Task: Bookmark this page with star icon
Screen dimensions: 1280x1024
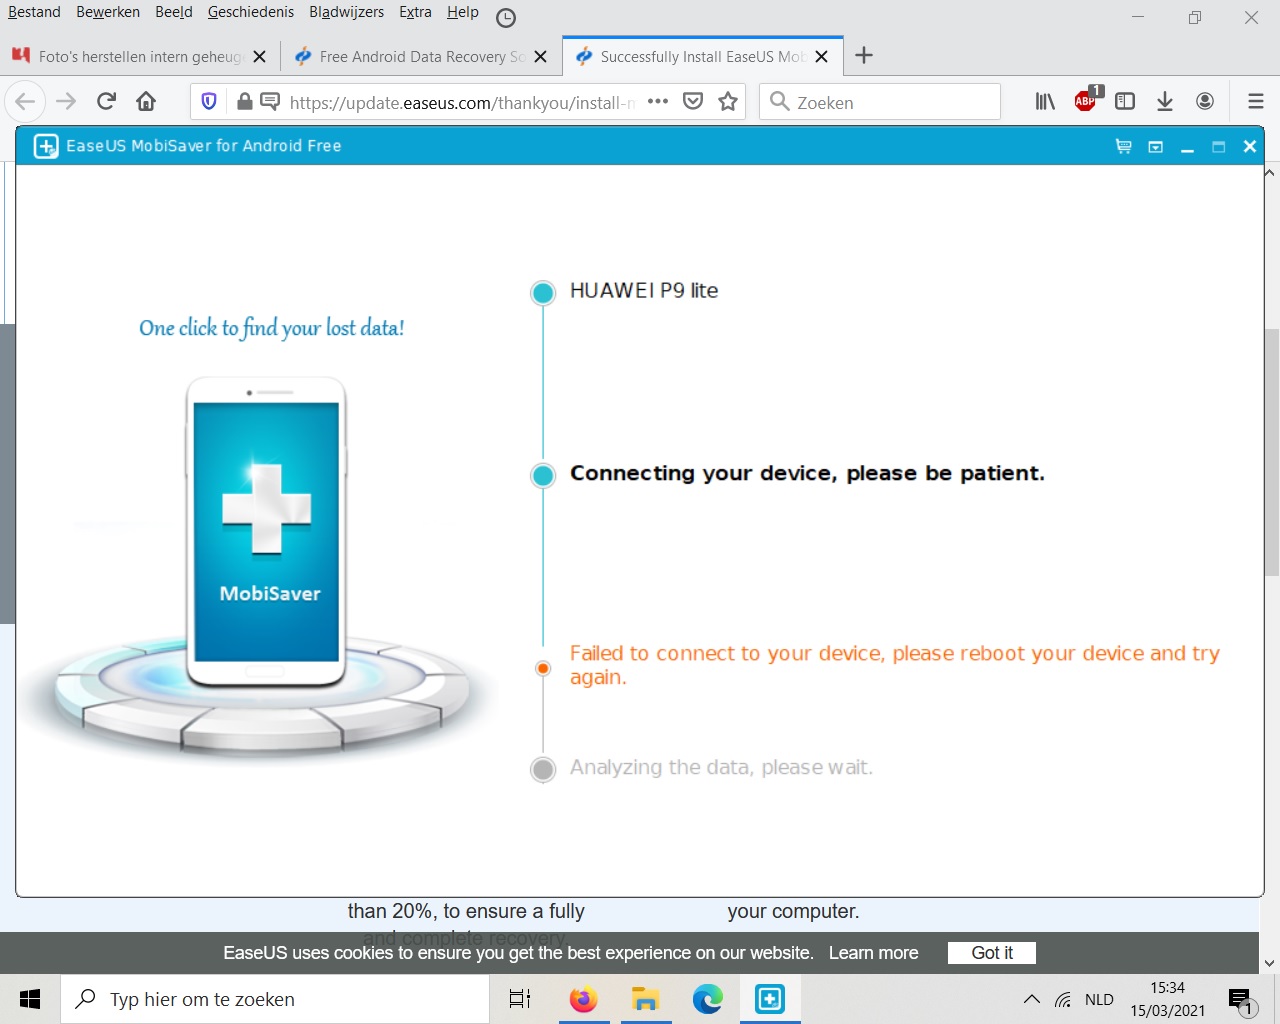Action: [x=728, y=101]
